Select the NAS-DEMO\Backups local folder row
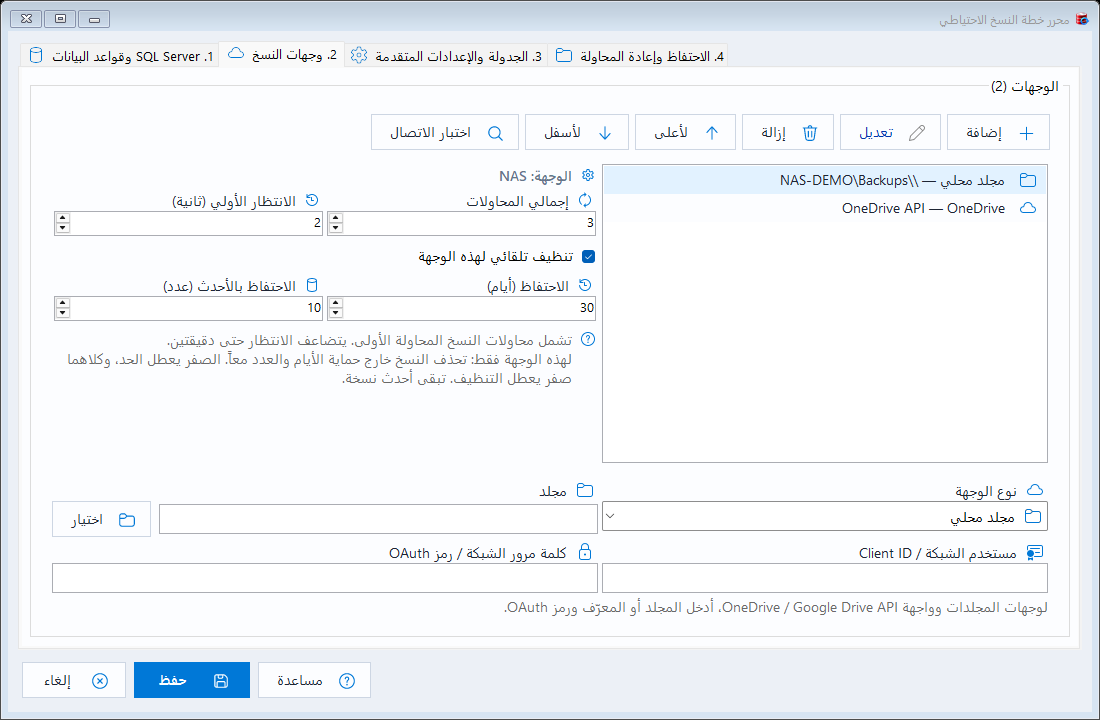Screen dimensions: 1100x720 [x=824, y=180]
